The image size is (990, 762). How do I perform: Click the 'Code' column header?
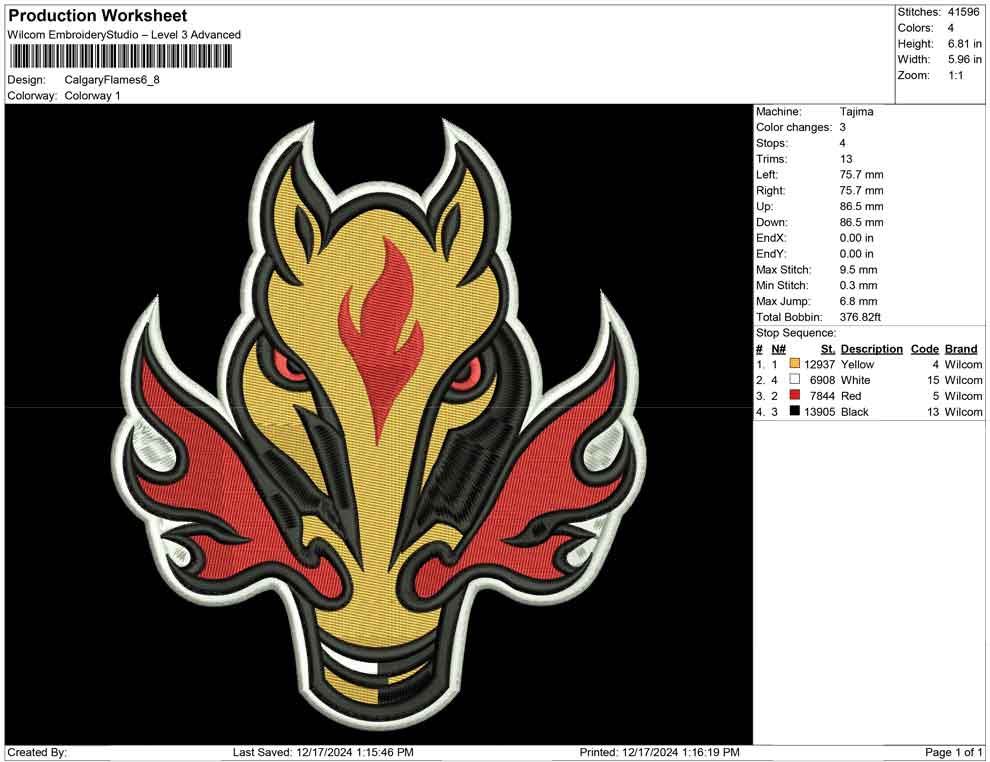924,348
